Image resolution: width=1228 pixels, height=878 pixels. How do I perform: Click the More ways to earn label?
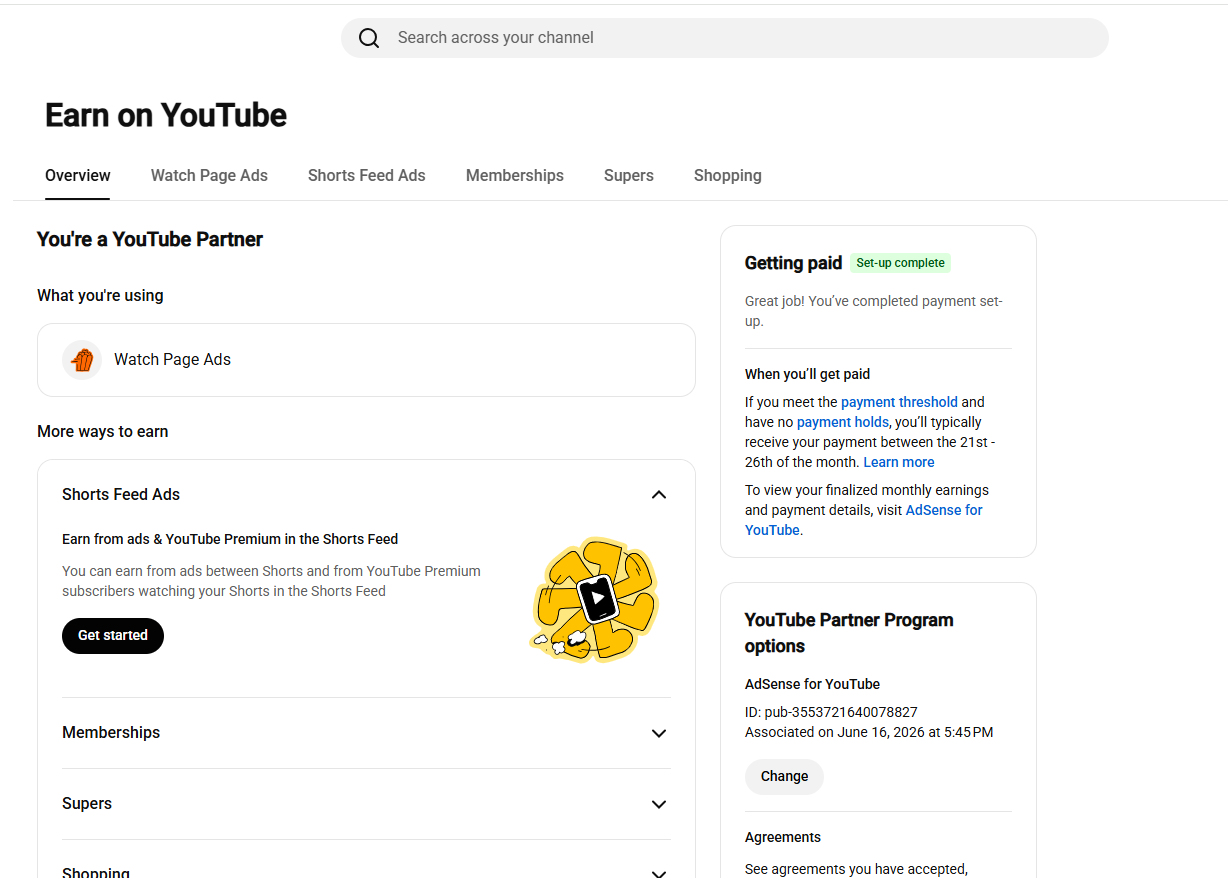coord(103,431)
